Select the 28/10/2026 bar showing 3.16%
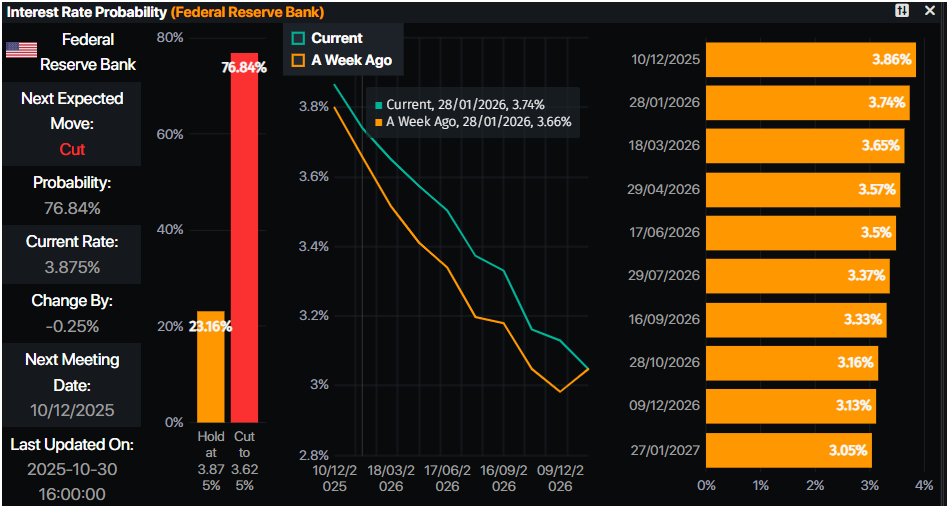 pyautogui.click(x=791, y=362)
